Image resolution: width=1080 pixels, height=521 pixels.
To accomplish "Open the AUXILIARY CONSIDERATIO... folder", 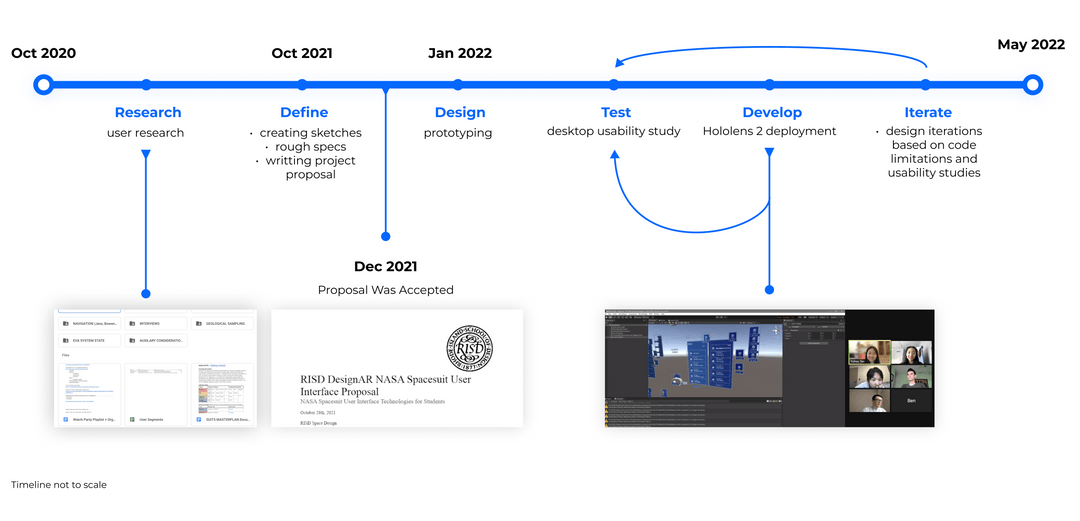I will coord(156,340).
